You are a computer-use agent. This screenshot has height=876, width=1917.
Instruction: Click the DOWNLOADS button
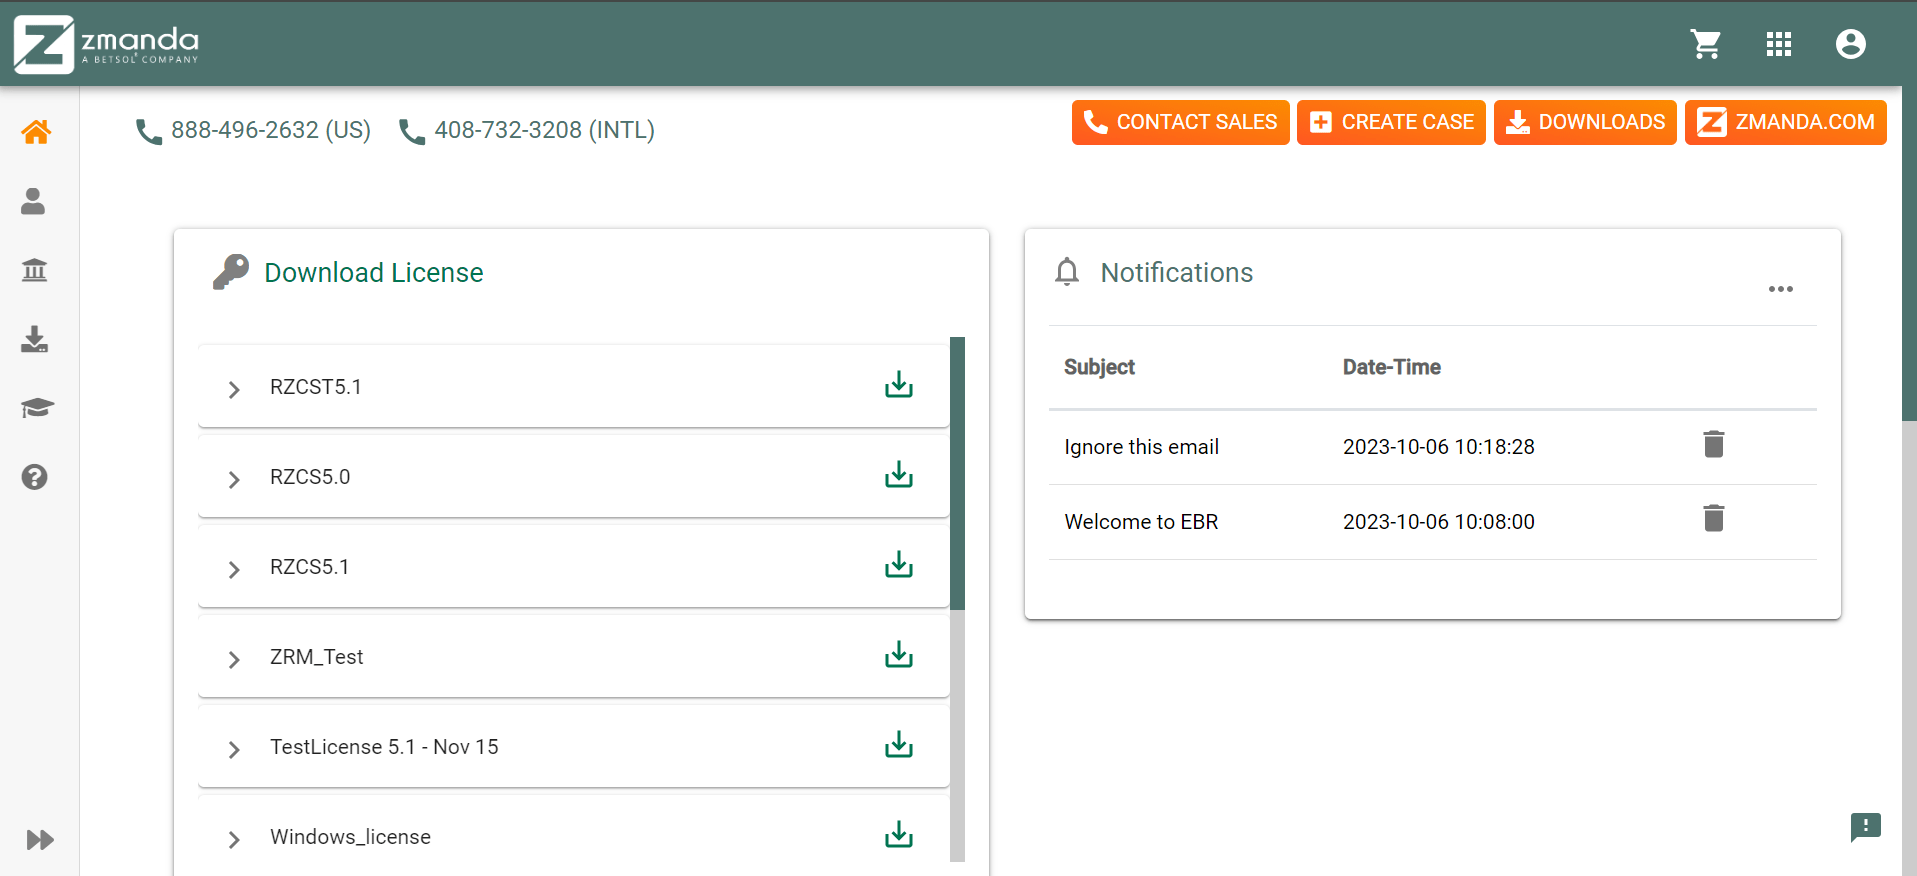(x=1585, y=122)
